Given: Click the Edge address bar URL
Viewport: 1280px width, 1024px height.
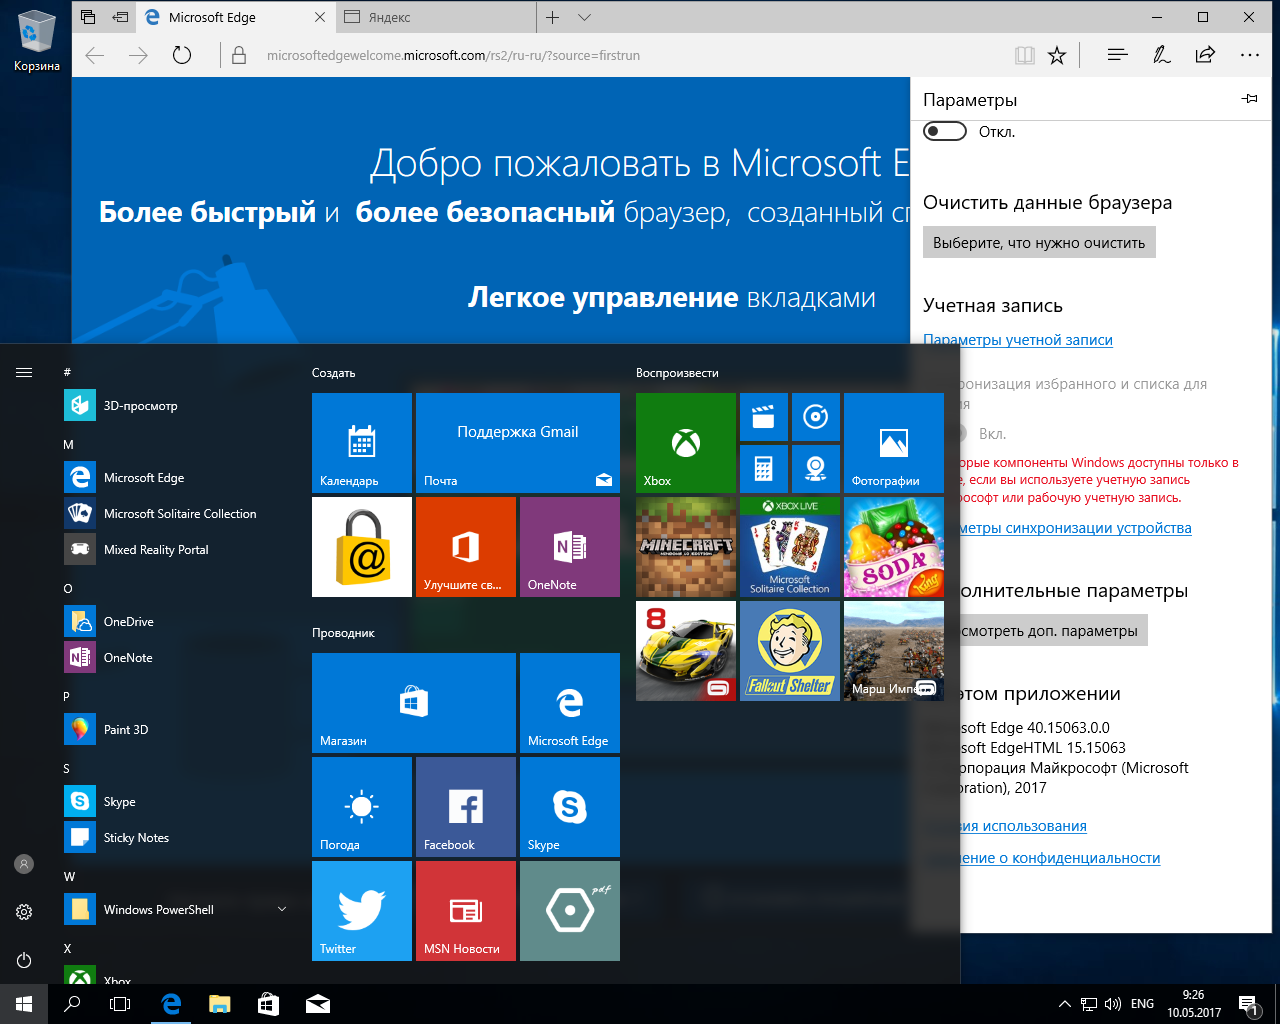Looking at the screenshot, I should point(453,56).
